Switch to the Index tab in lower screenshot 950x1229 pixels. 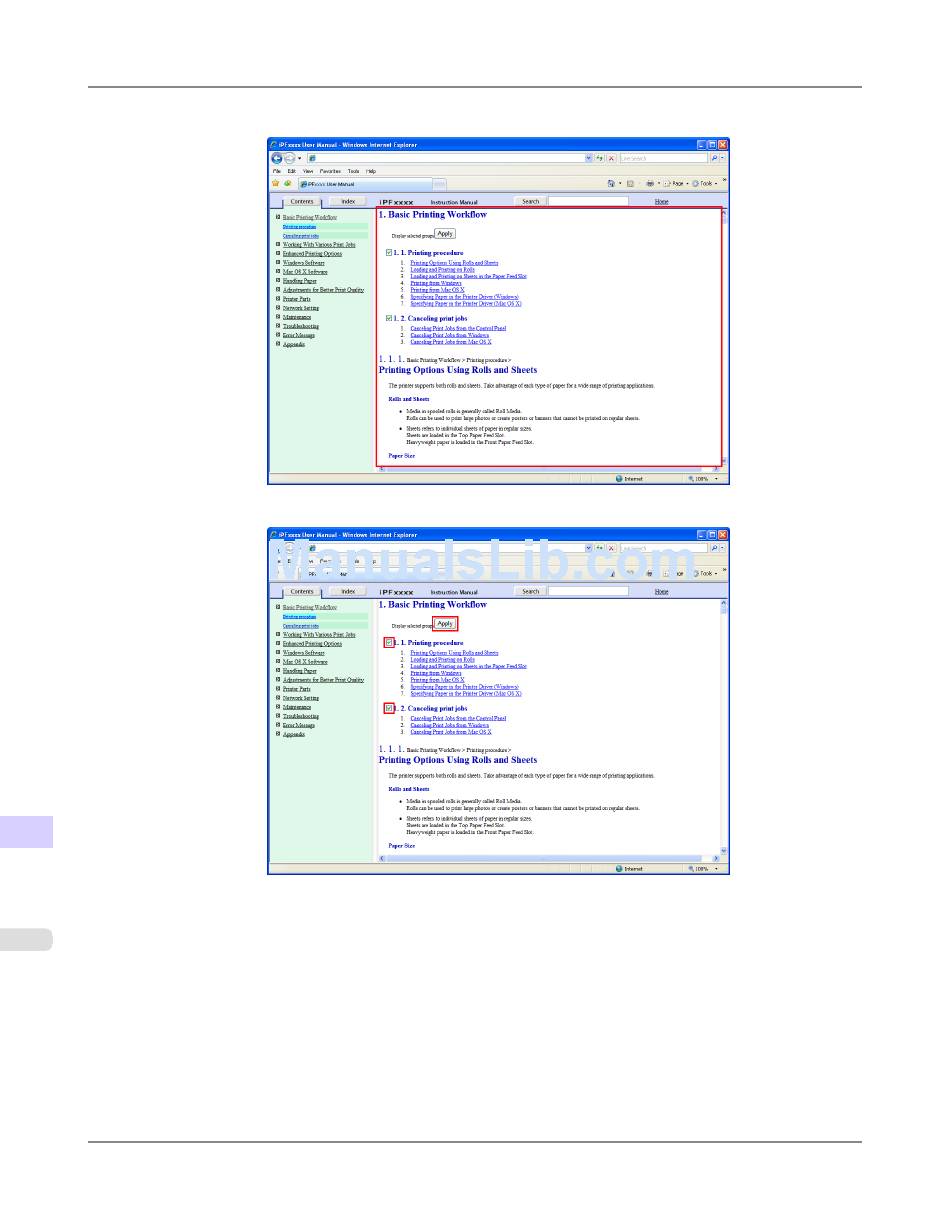pyautogui.click(x=348, y=591)
